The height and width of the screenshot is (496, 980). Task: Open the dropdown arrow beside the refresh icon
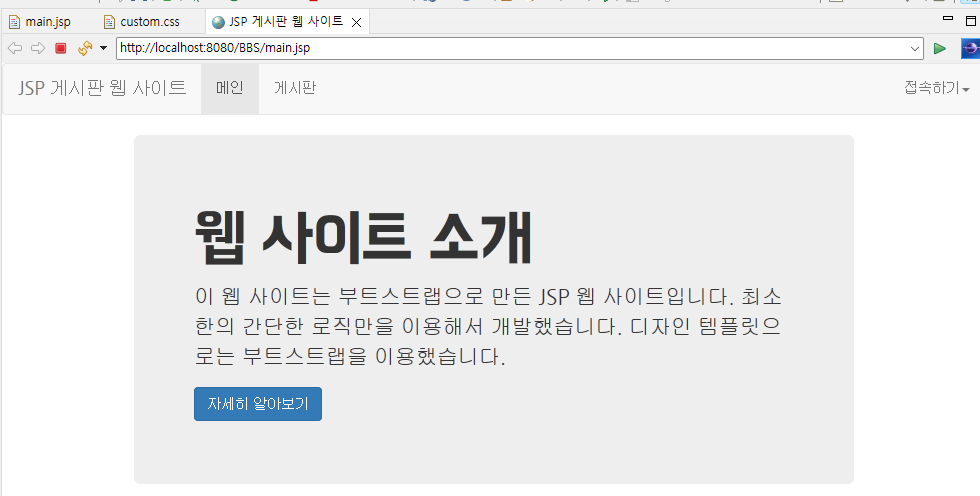103,48
